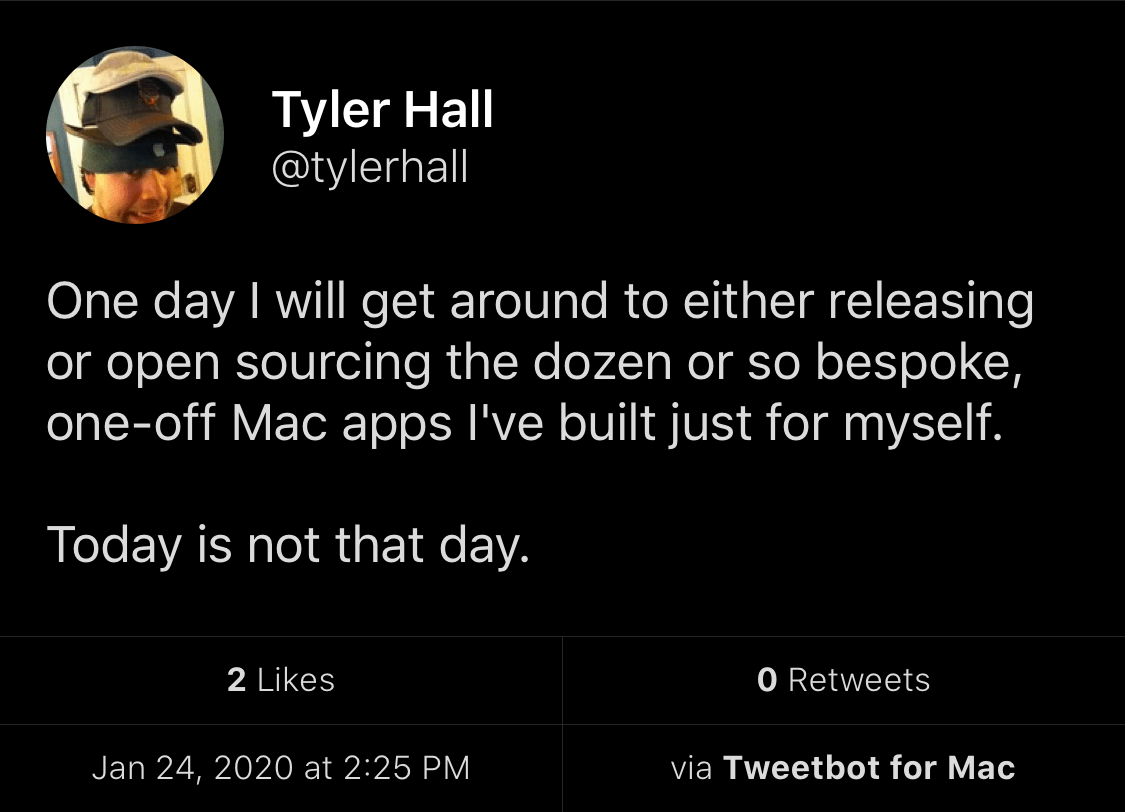
Task: View the 2 Likes list
Action: pyautogui.click(x=281, y=680)
